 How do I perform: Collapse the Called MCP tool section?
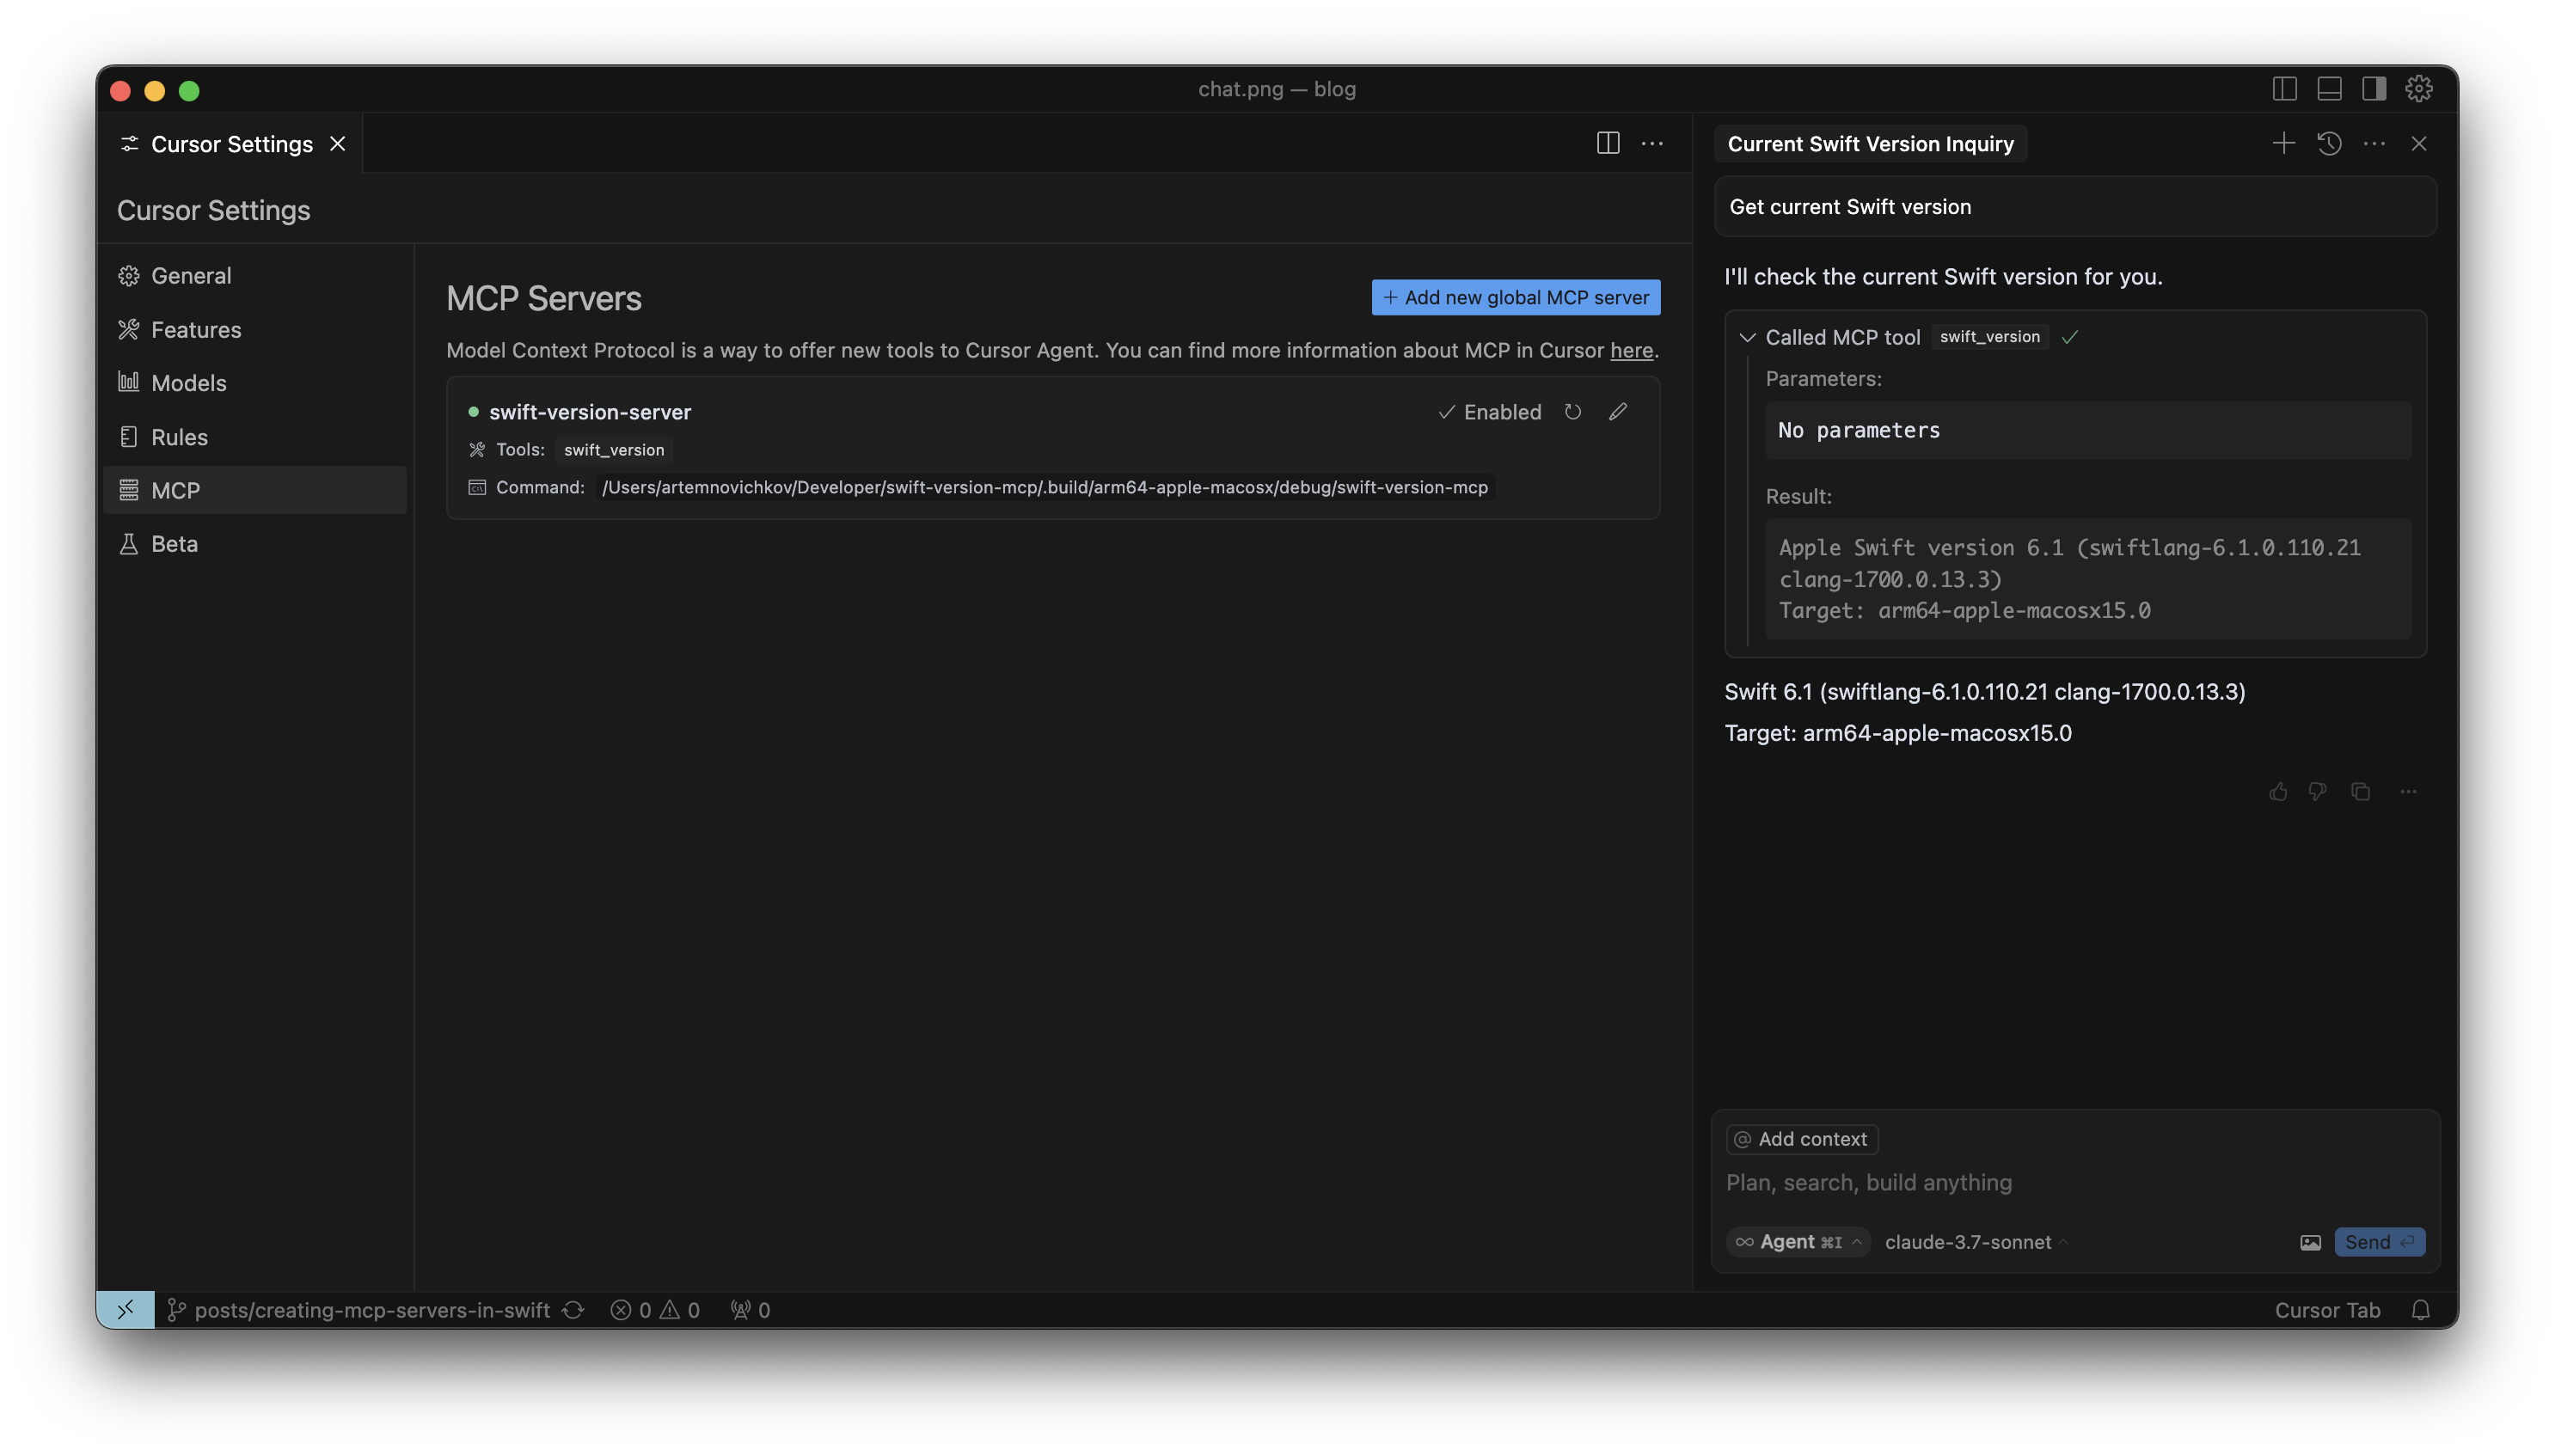coord(1747,338)
